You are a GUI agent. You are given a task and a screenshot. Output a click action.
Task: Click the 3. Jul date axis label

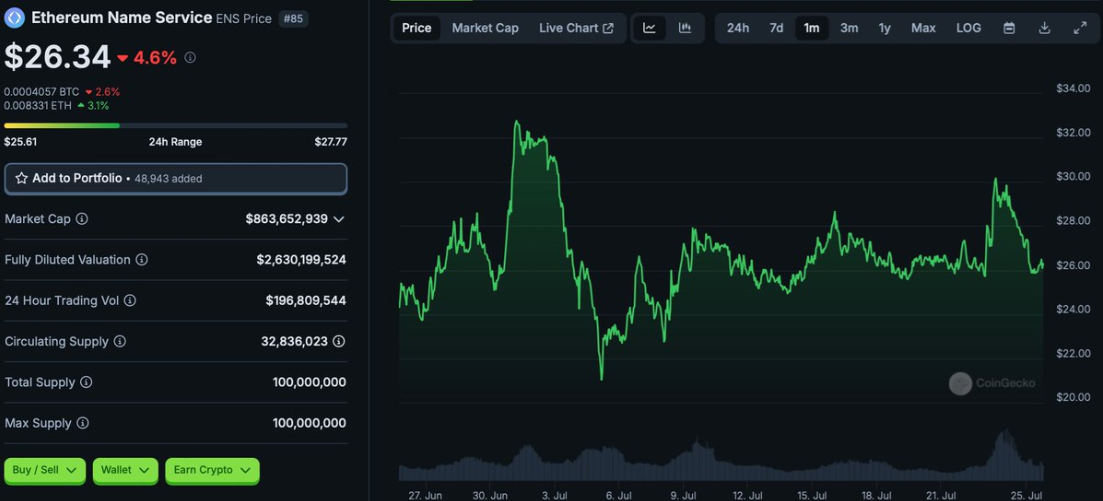(x=555, y=495)
